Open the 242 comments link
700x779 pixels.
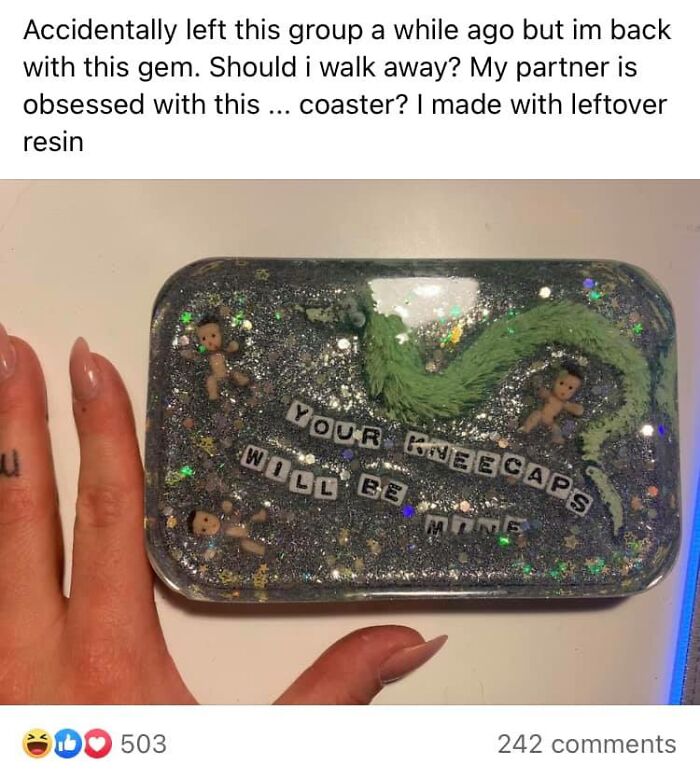point(587,744)
